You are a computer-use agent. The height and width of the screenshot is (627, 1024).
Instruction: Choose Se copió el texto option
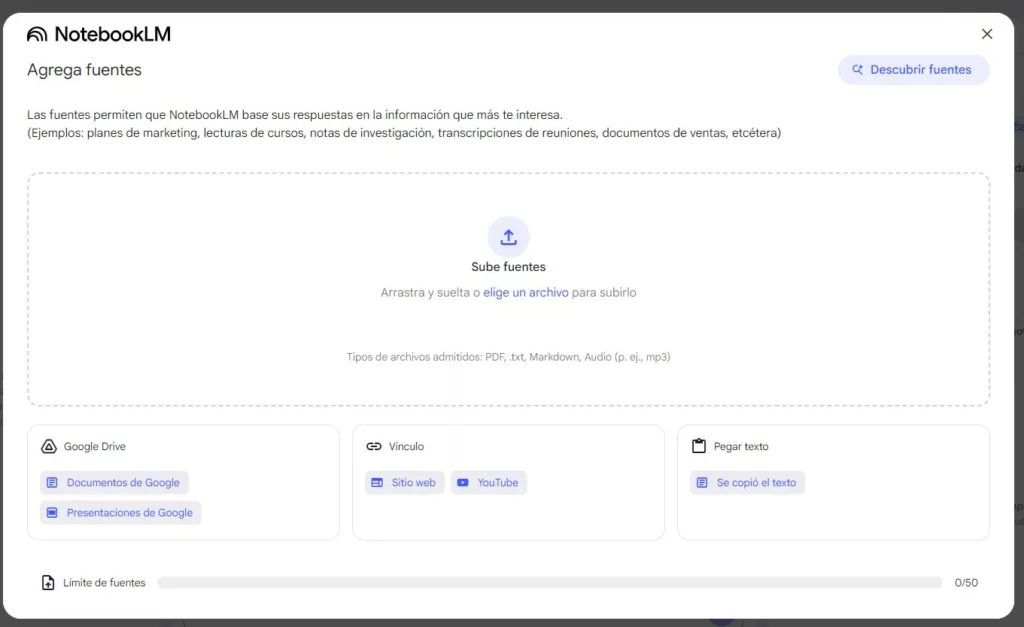point(748,483)
